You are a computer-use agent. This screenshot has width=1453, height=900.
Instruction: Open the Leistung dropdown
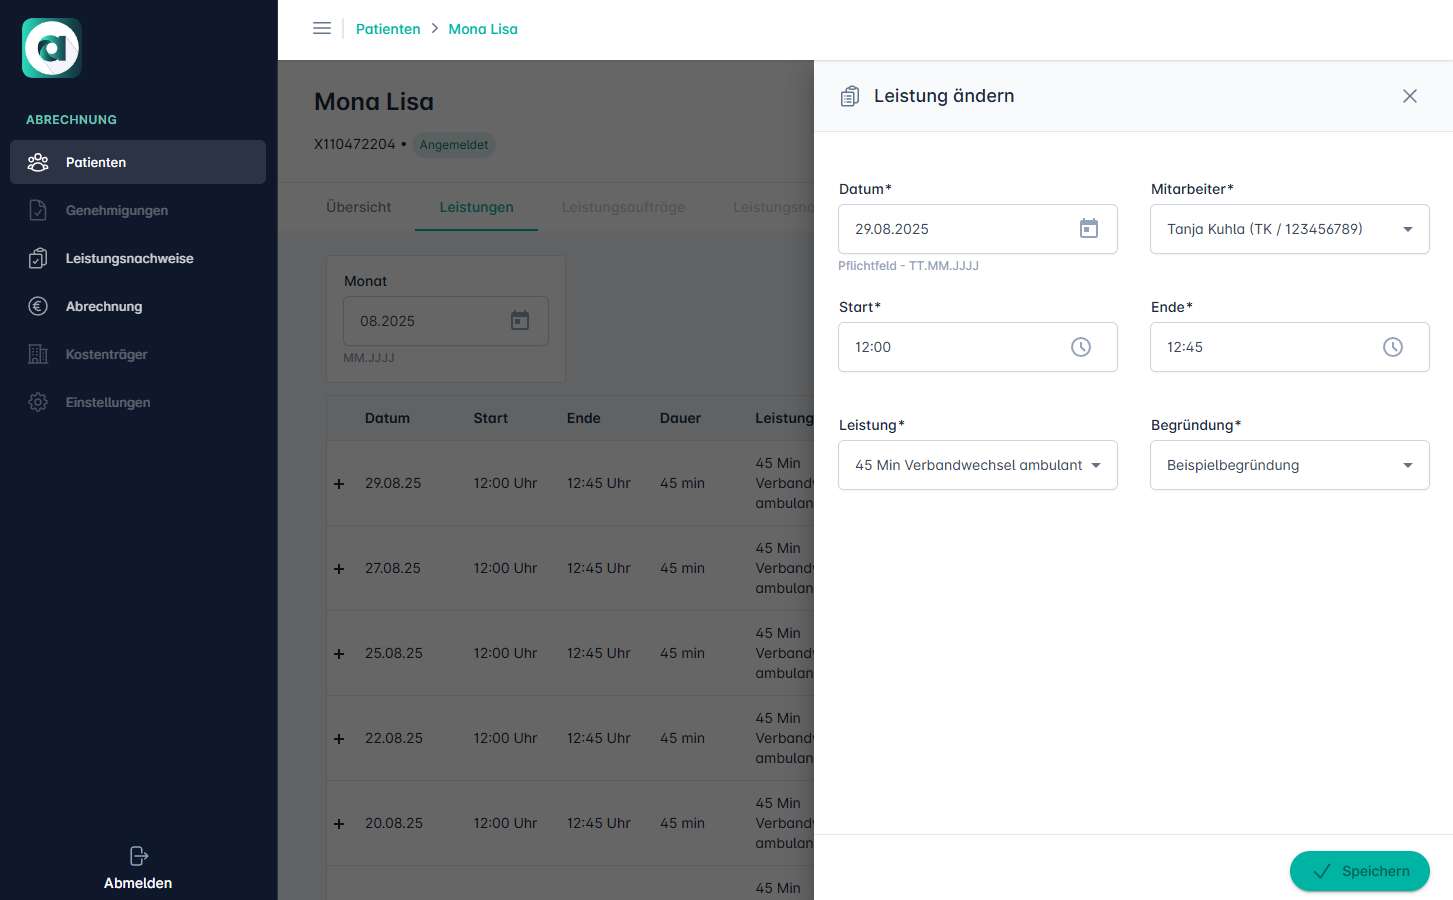point(1095,465)
